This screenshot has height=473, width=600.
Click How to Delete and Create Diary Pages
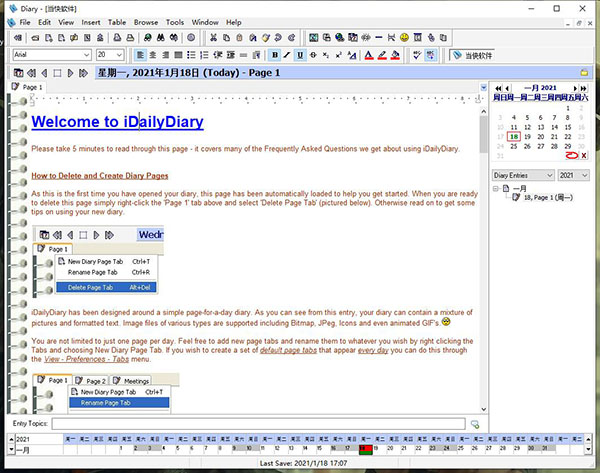click(x=99, y=176)
